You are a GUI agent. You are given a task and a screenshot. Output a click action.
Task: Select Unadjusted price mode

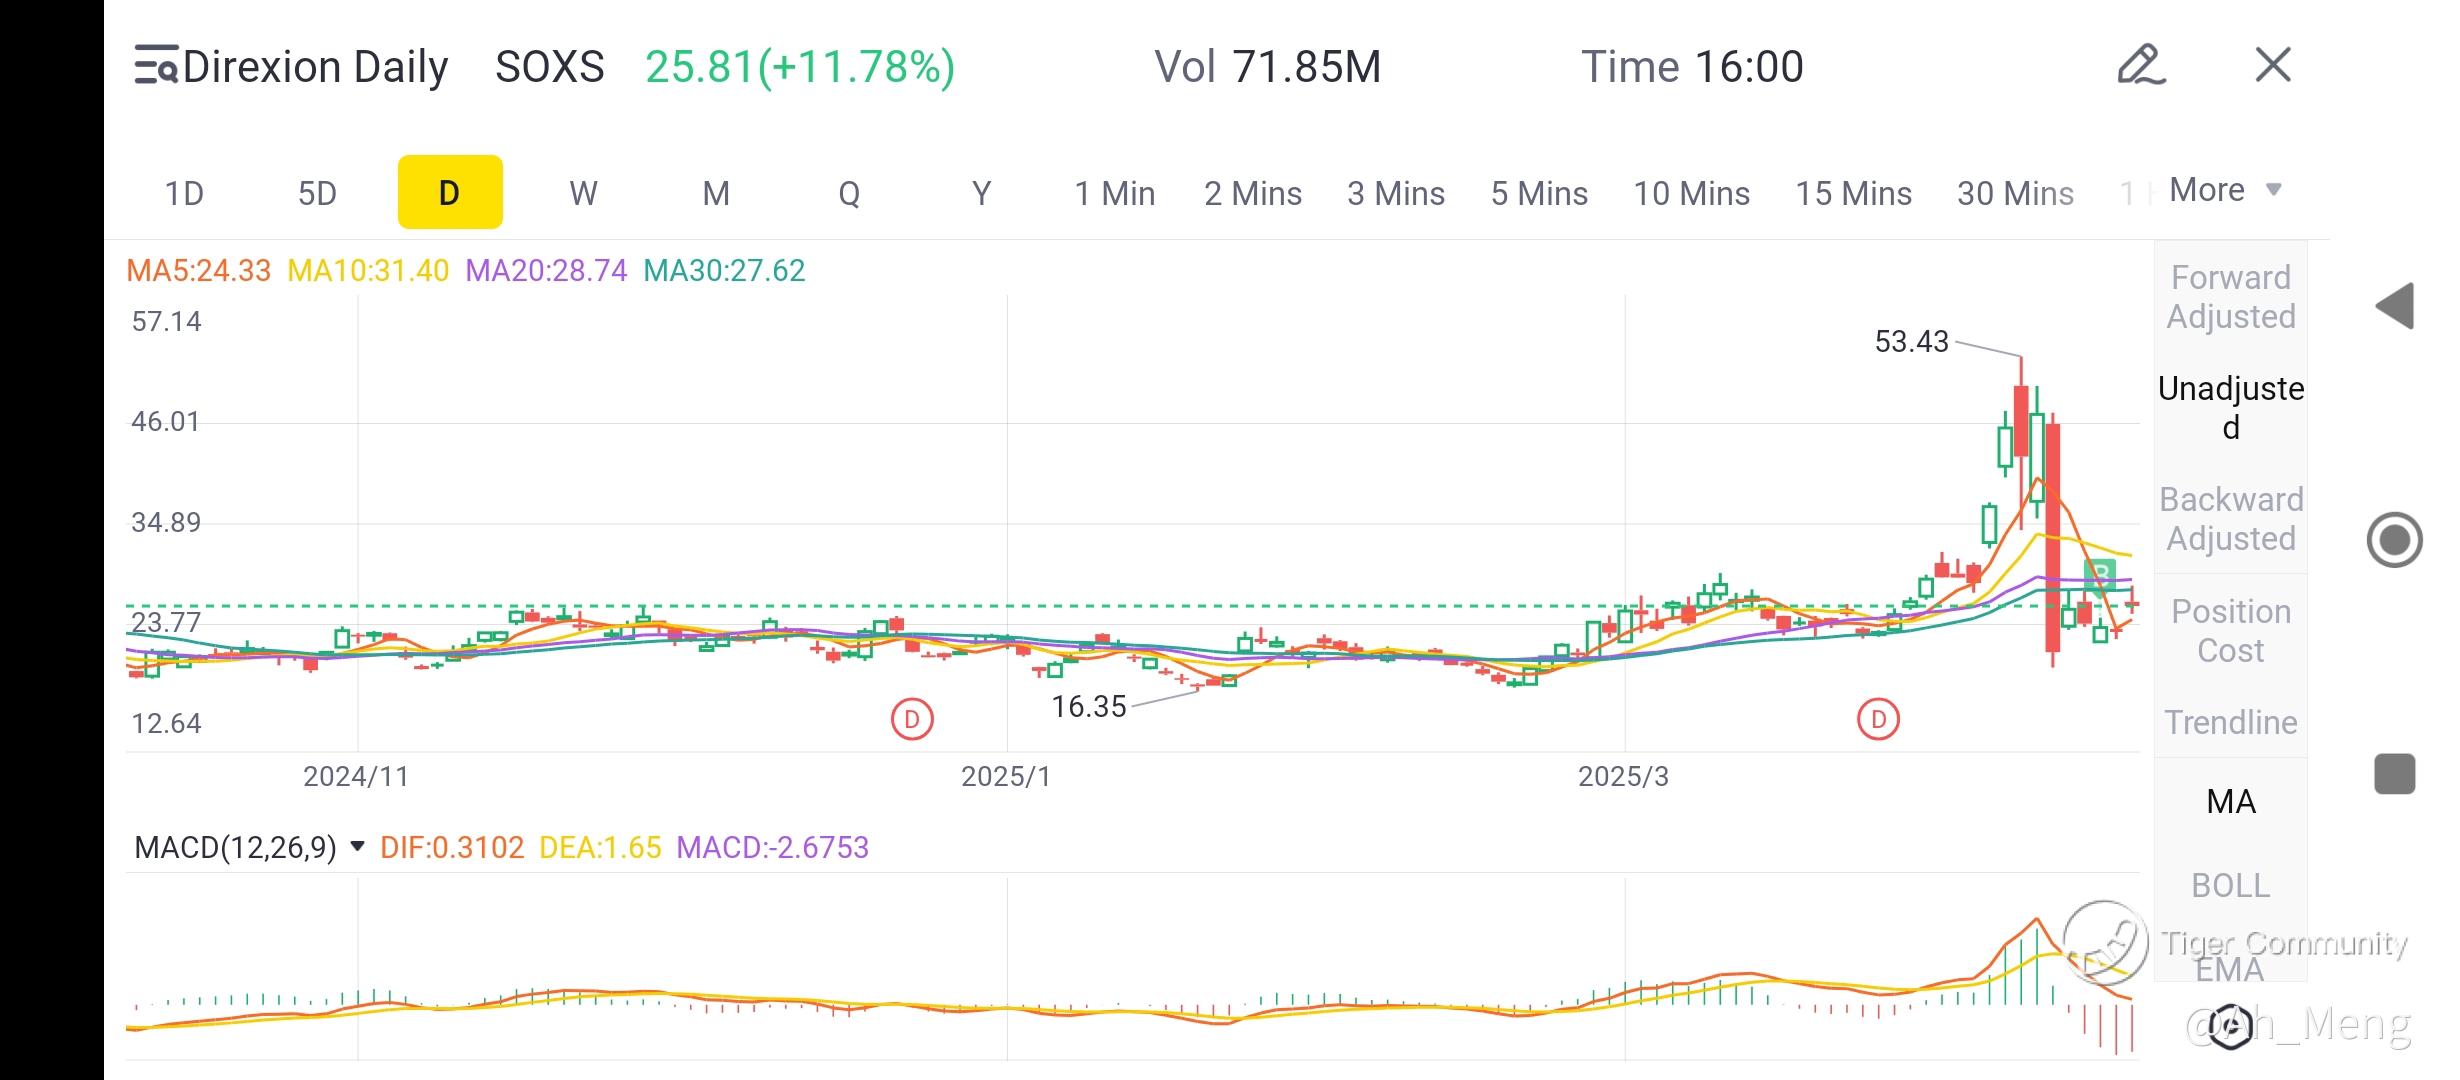(x=2230, y=407)
